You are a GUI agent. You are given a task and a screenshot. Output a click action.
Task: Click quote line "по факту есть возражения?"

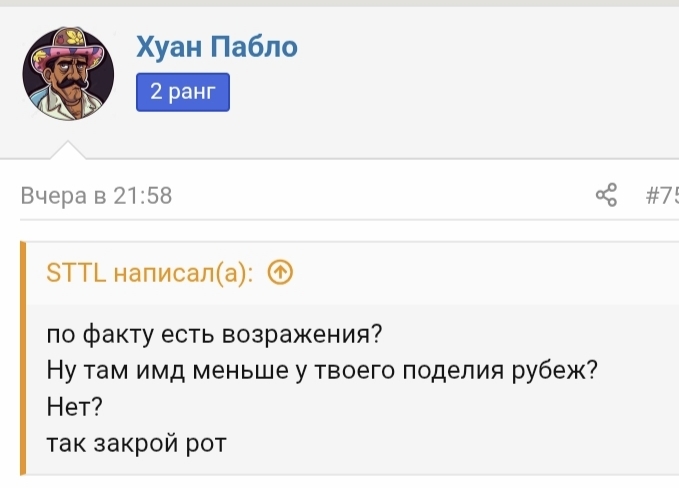click(x=215, y=334)
